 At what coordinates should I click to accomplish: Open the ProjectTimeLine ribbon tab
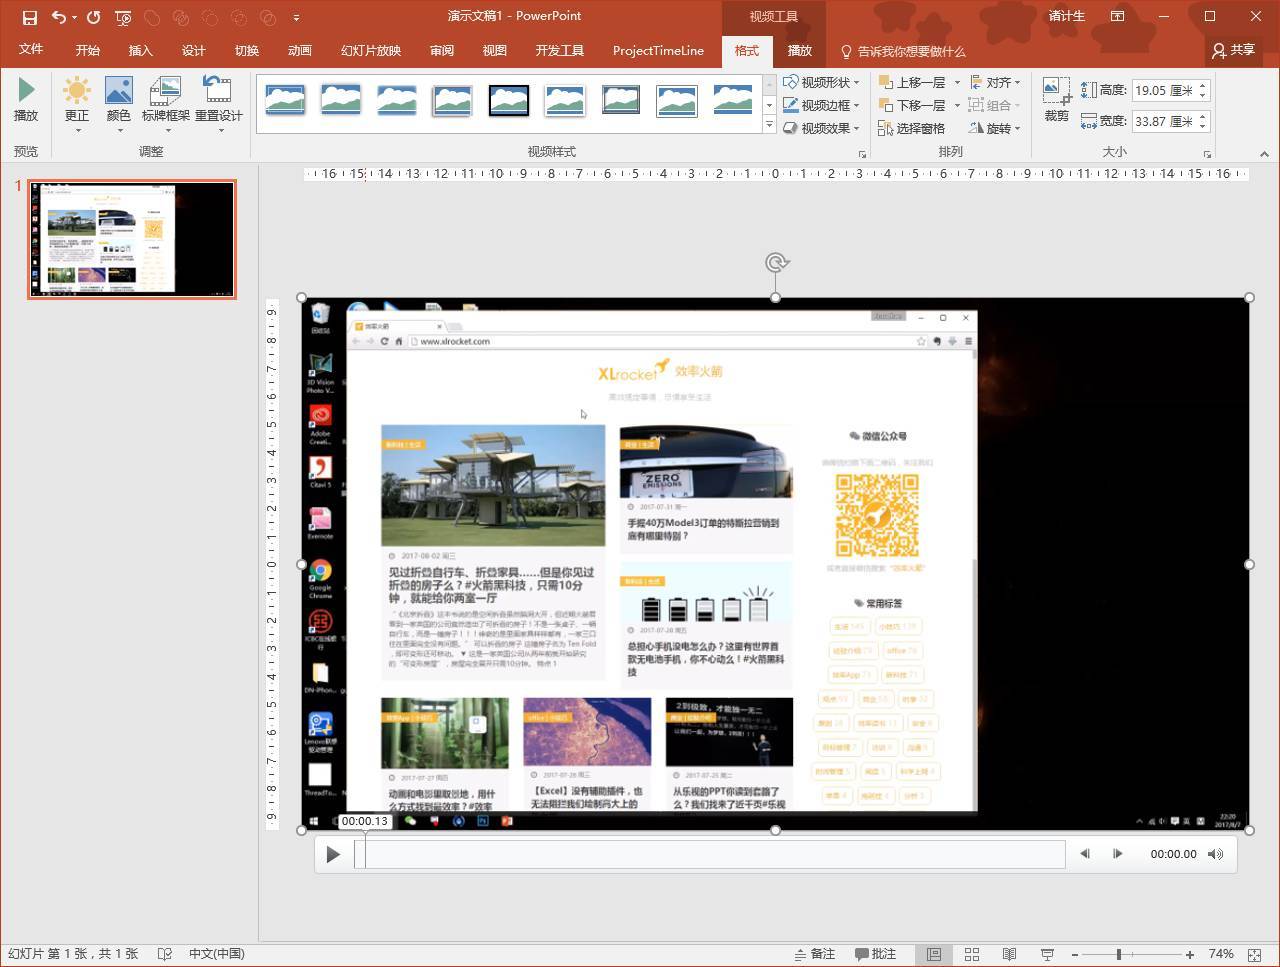657,51
